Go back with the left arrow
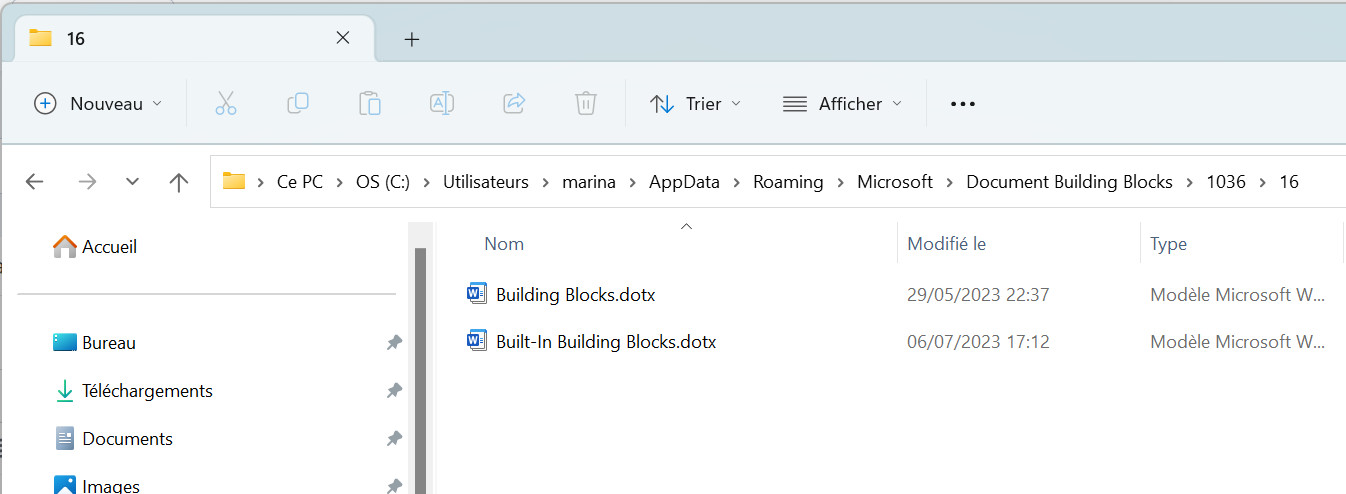This screenshot has width=1346, height=494. coord(34,181)
